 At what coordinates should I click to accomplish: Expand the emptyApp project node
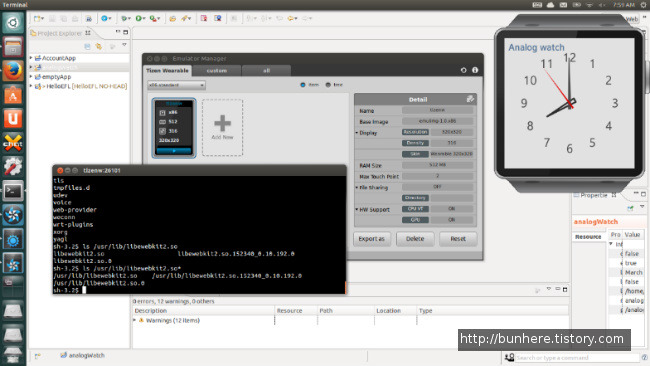coord(31,77)
